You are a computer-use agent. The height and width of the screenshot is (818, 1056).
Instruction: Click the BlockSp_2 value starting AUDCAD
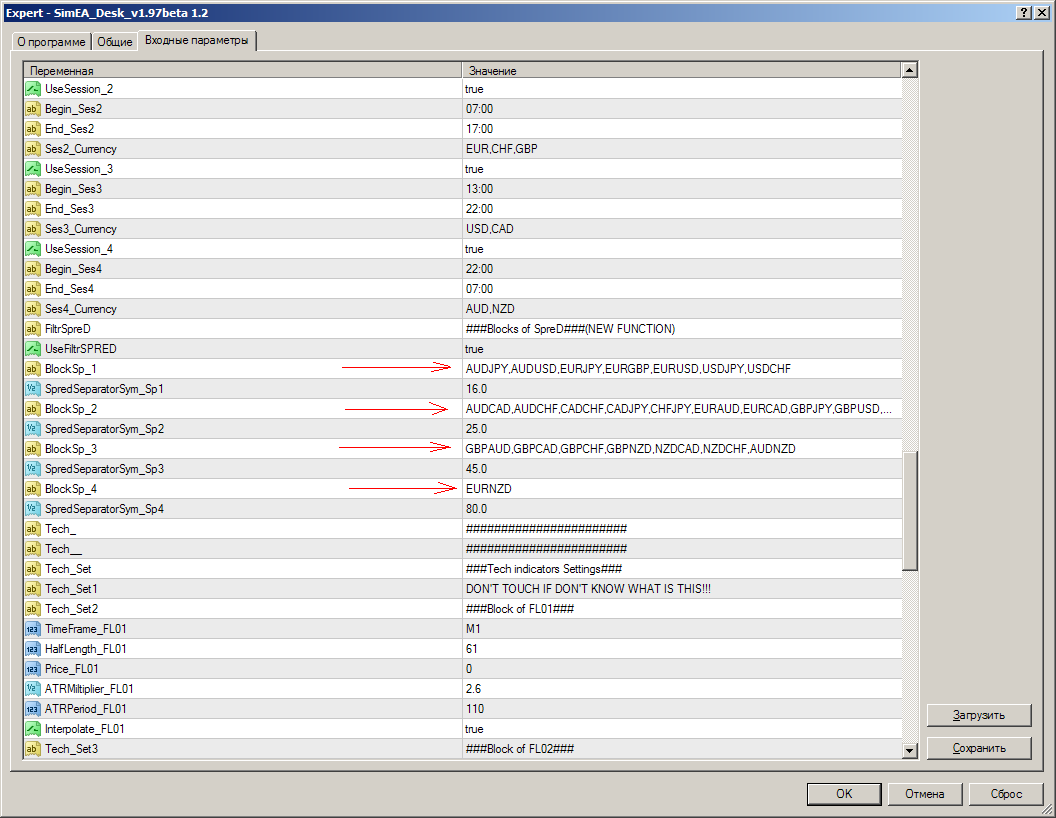click(679, 409)
